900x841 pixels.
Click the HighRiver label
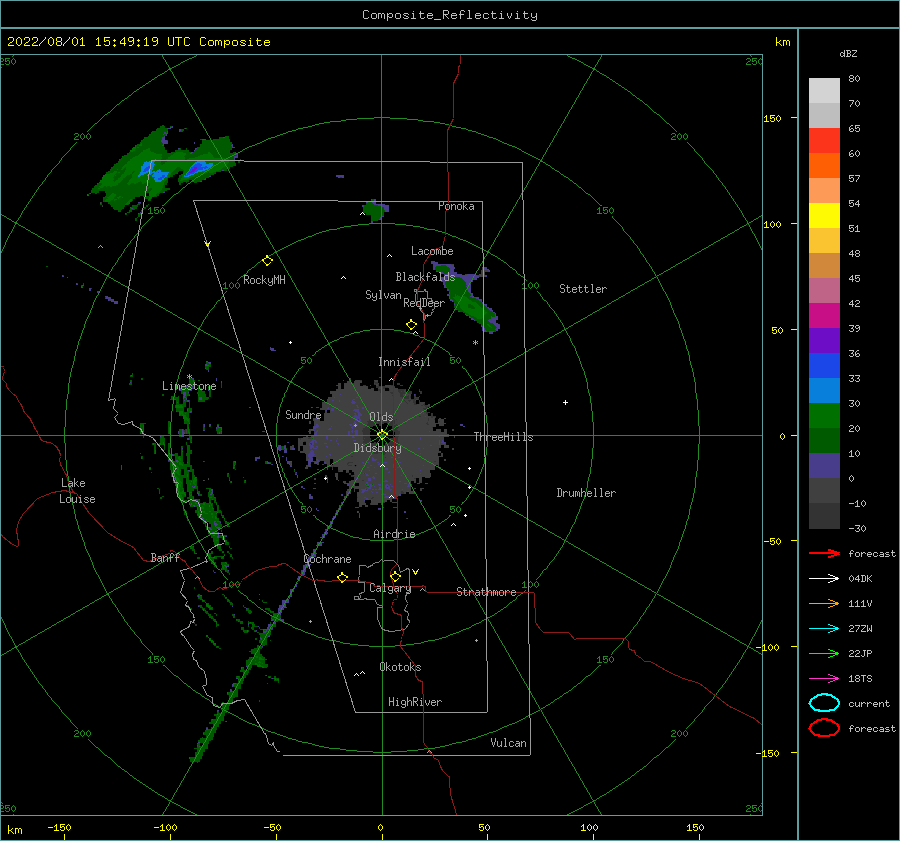coord(415,702)
